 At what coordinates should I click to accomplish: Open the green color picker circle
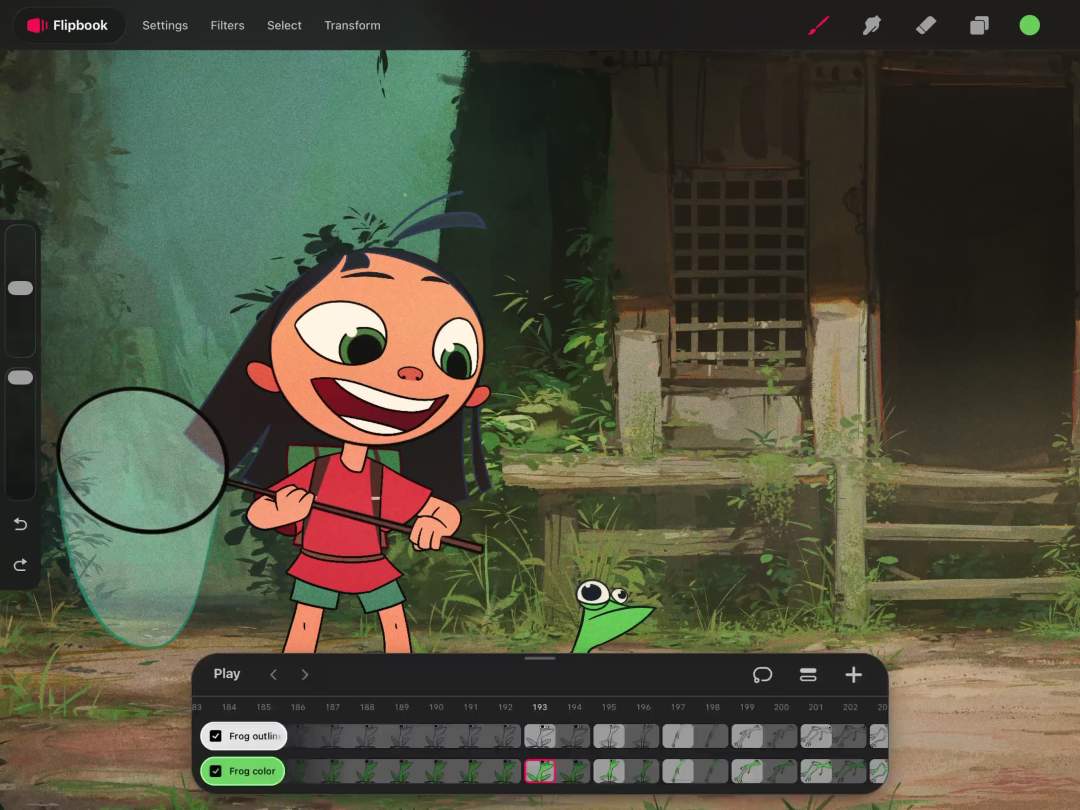tap(1029, 25)
